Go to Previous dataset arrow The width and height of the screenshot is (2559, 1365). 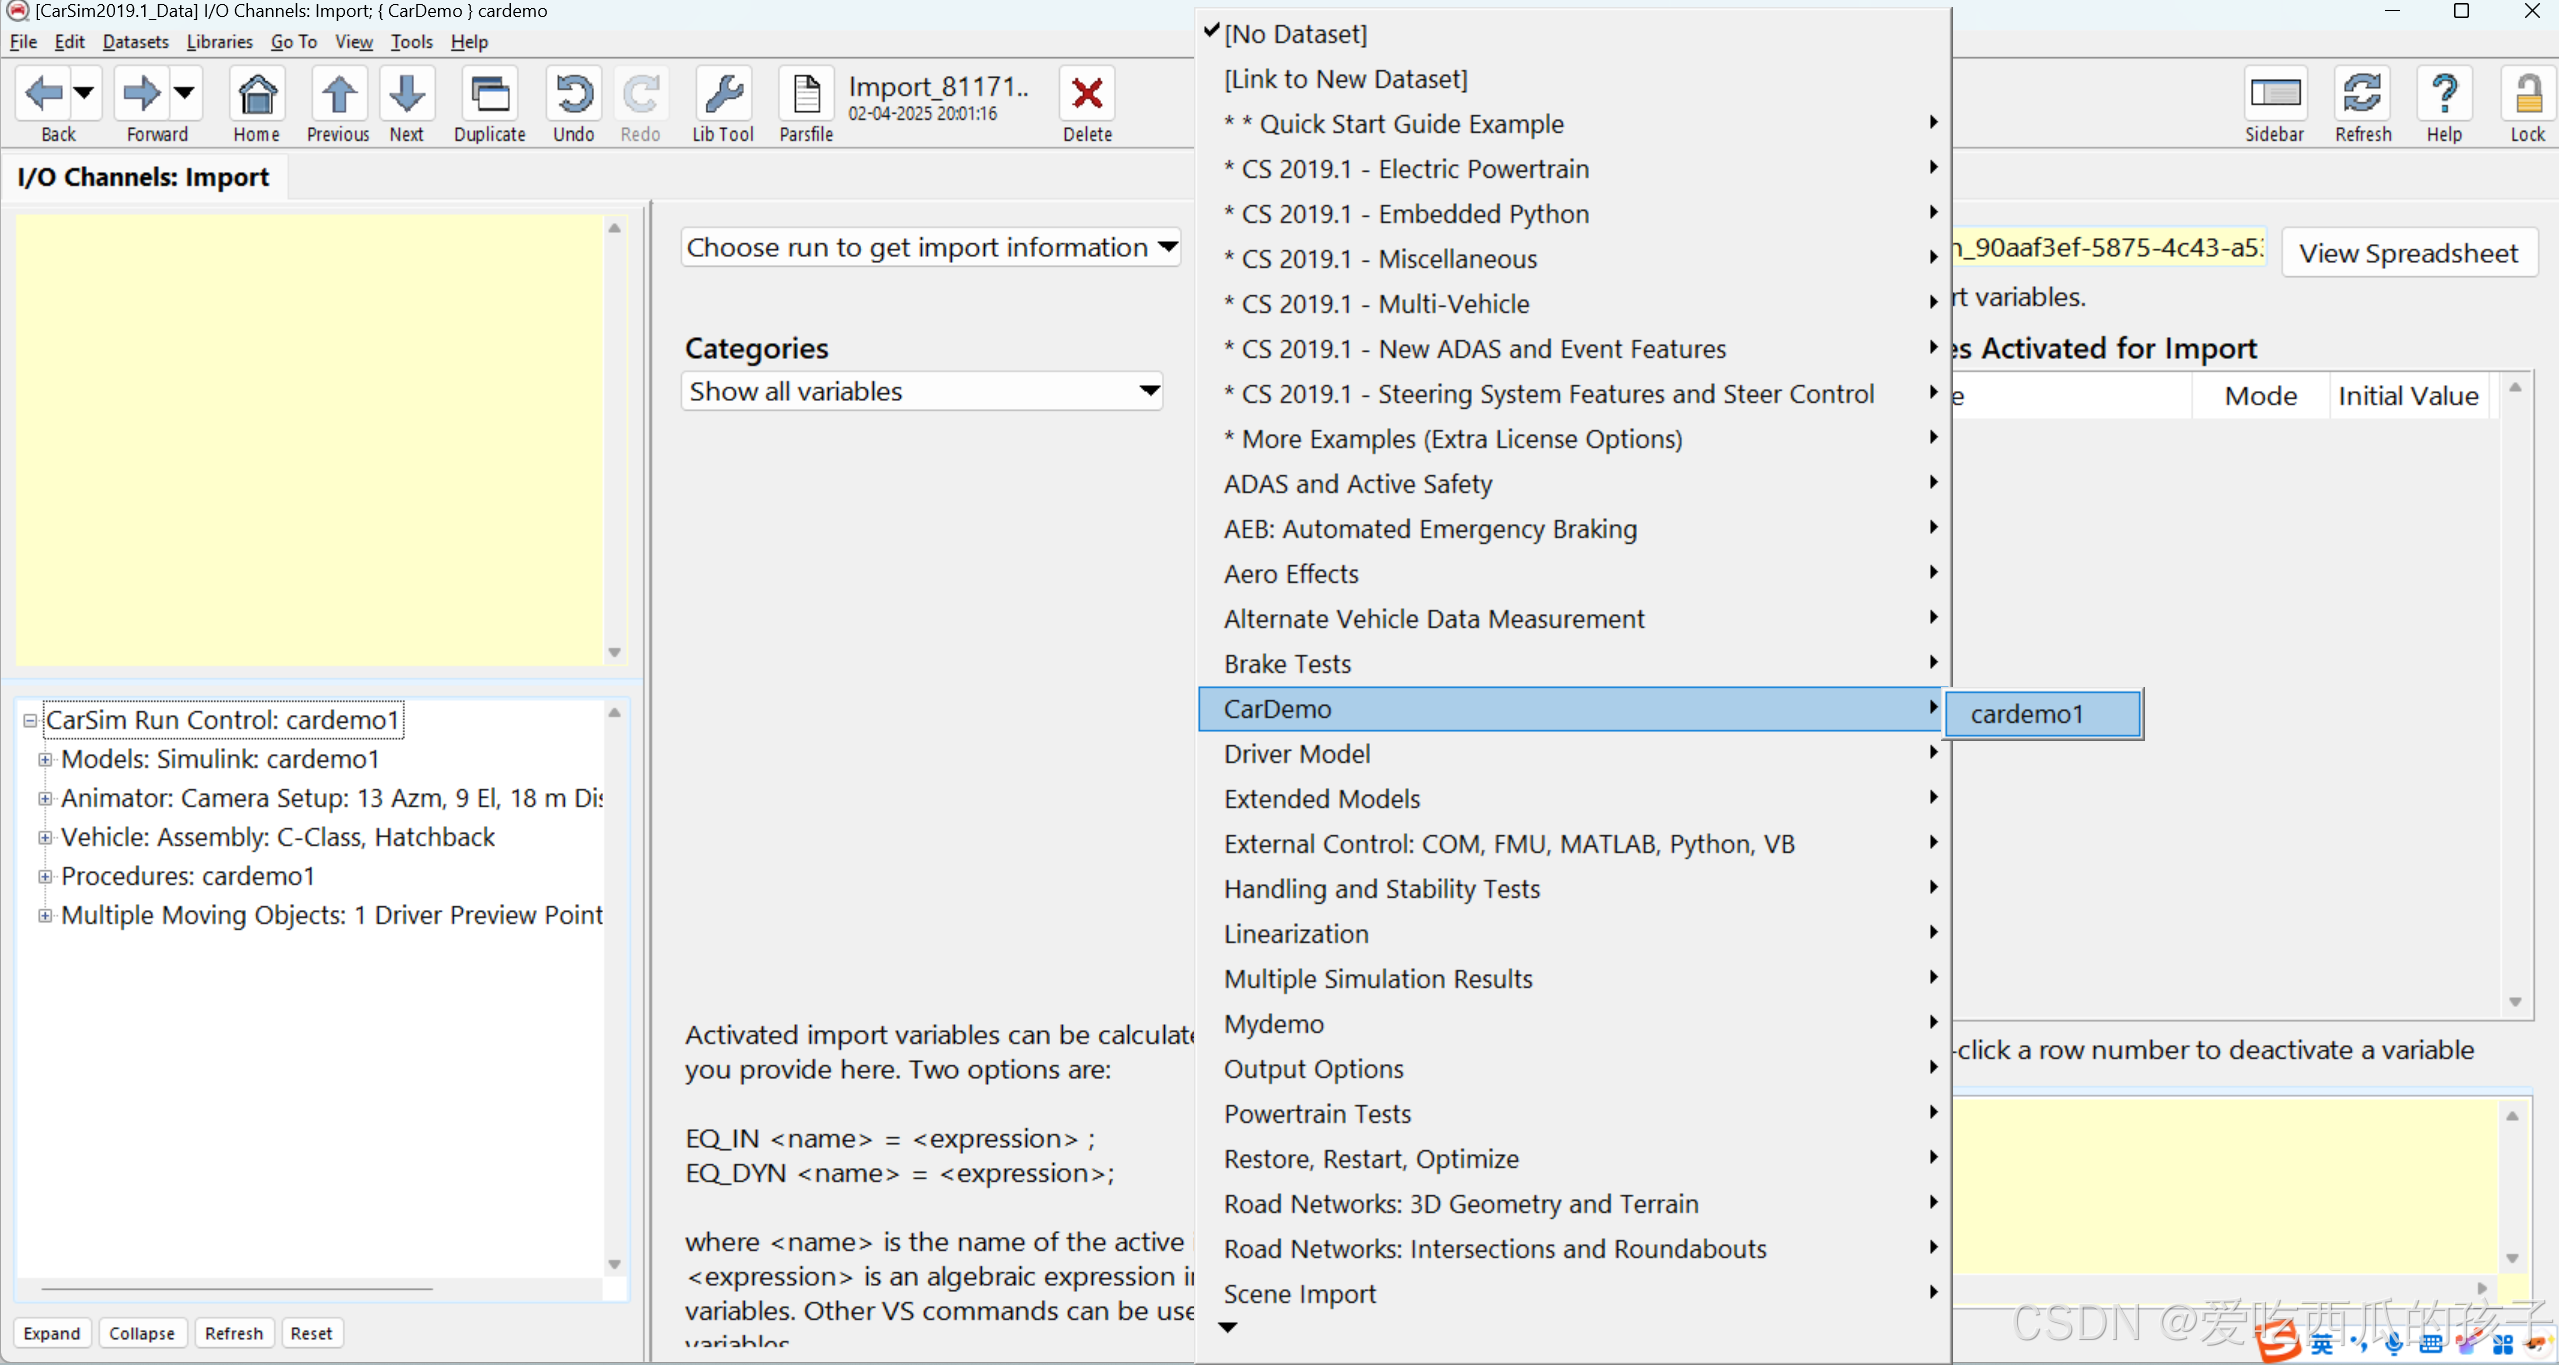[x=338, y=96]
